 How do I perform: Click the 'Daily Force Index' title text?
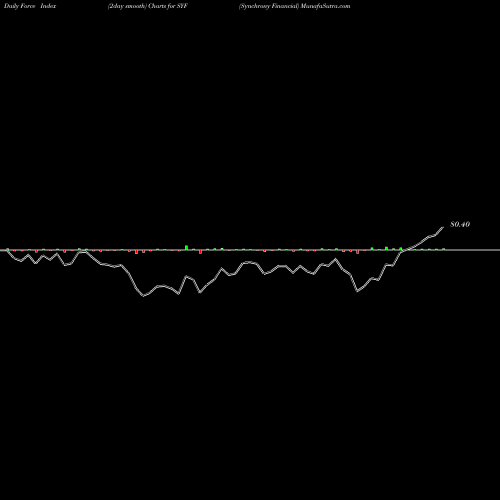[30, 6]
